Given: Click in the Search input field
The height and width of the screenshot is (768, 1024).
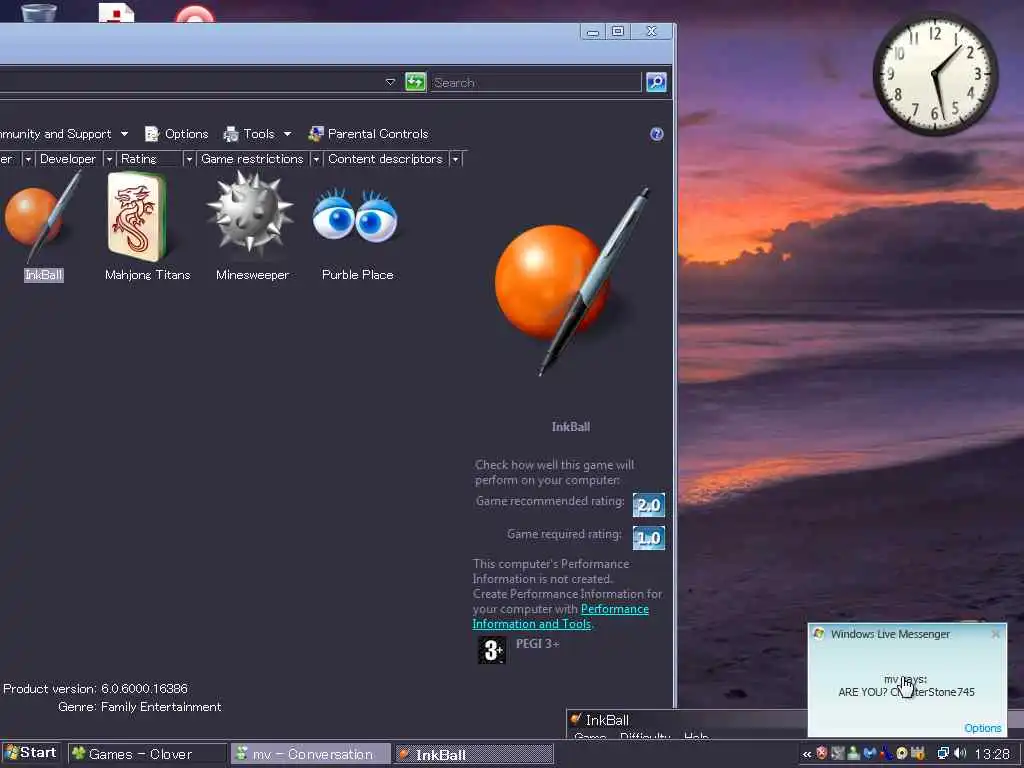Looking at the screenshot, I should tap(536, 82).
